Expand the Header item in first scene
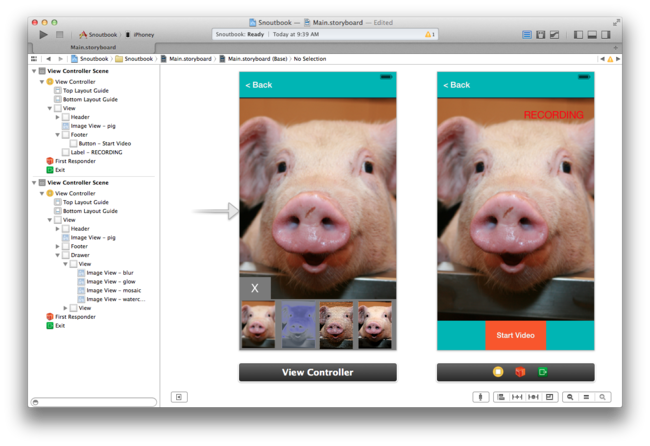Image resolution: width=650 pixels, height=446 pixels. 58,117
